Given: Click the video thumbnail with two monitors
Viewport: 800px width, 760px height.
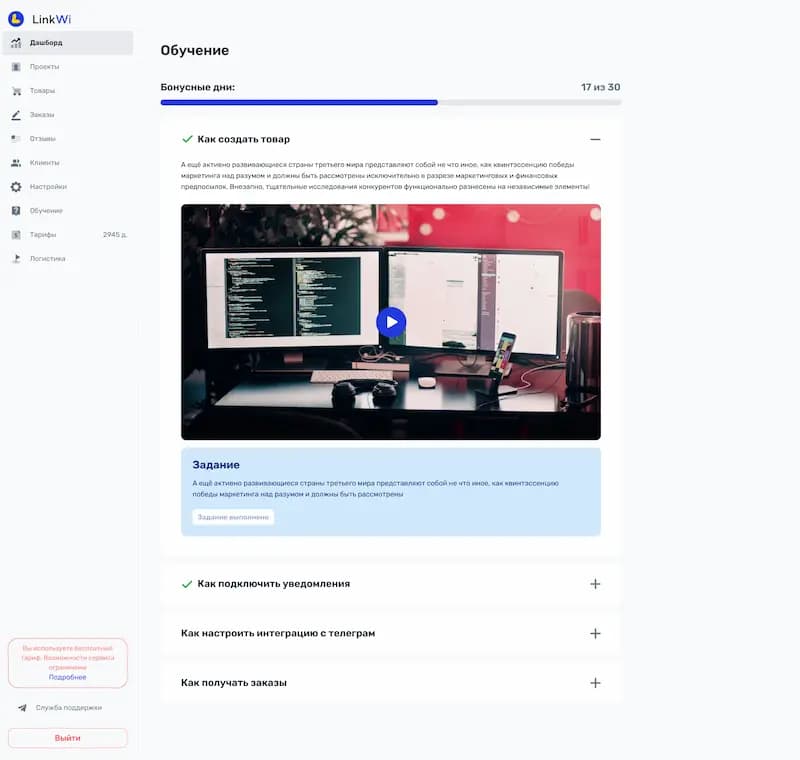Looking at the screenshot, I should click(391, 322).
